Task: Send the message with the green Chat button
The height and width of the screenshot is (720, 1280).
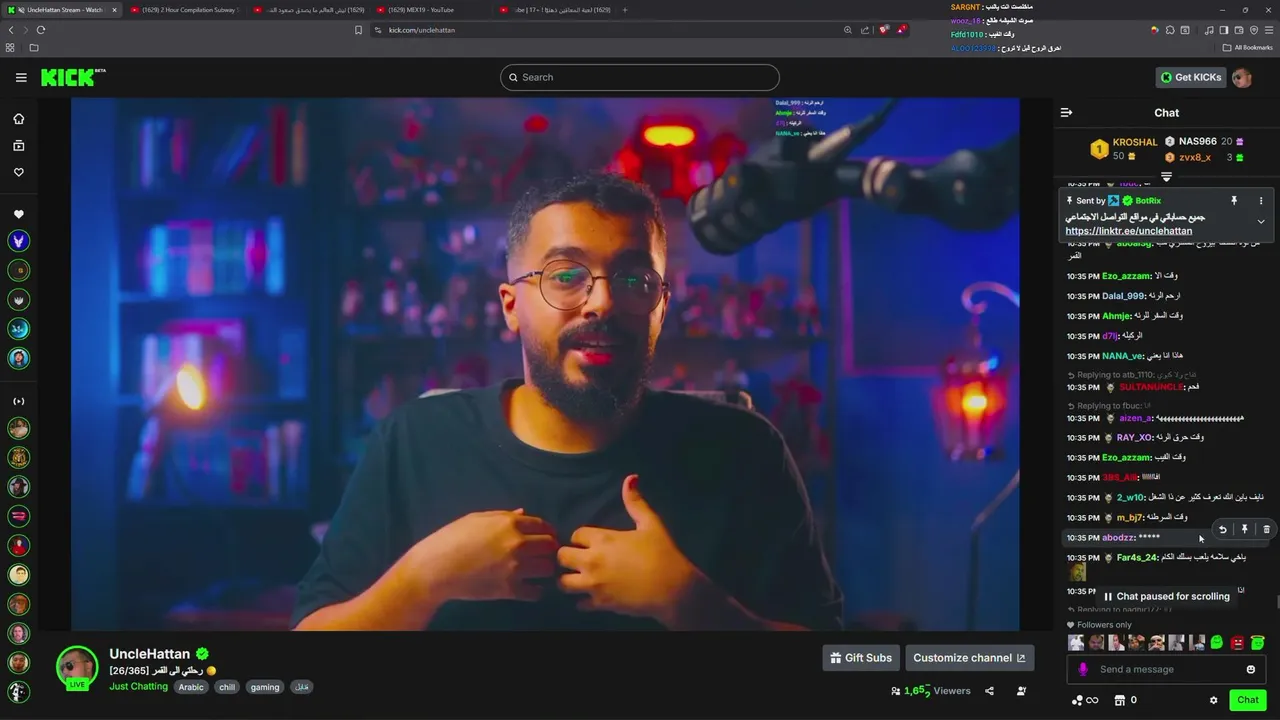Action: tap(1247, 700)
